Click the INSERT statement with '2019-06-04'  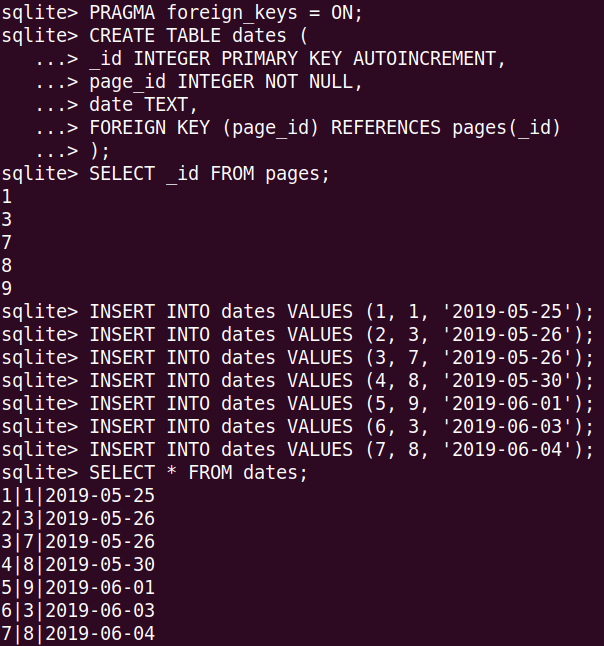tap(340, 449)
